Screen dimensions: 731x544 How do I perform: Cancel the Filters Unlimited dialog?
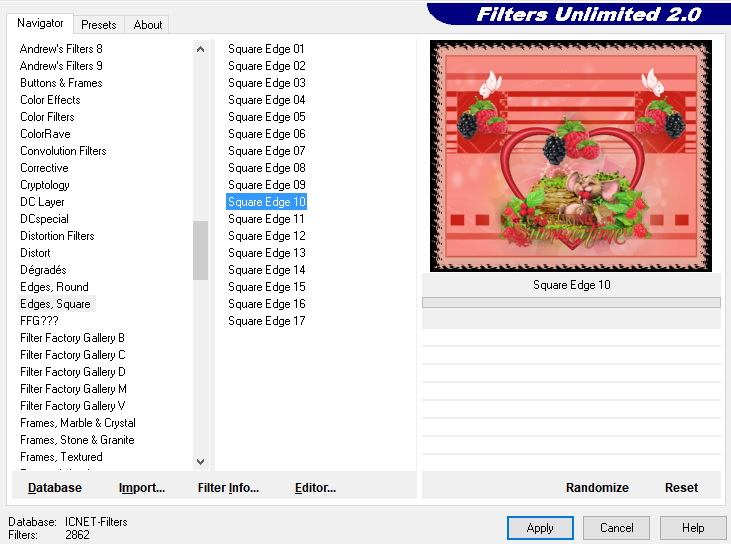[616, 528]
